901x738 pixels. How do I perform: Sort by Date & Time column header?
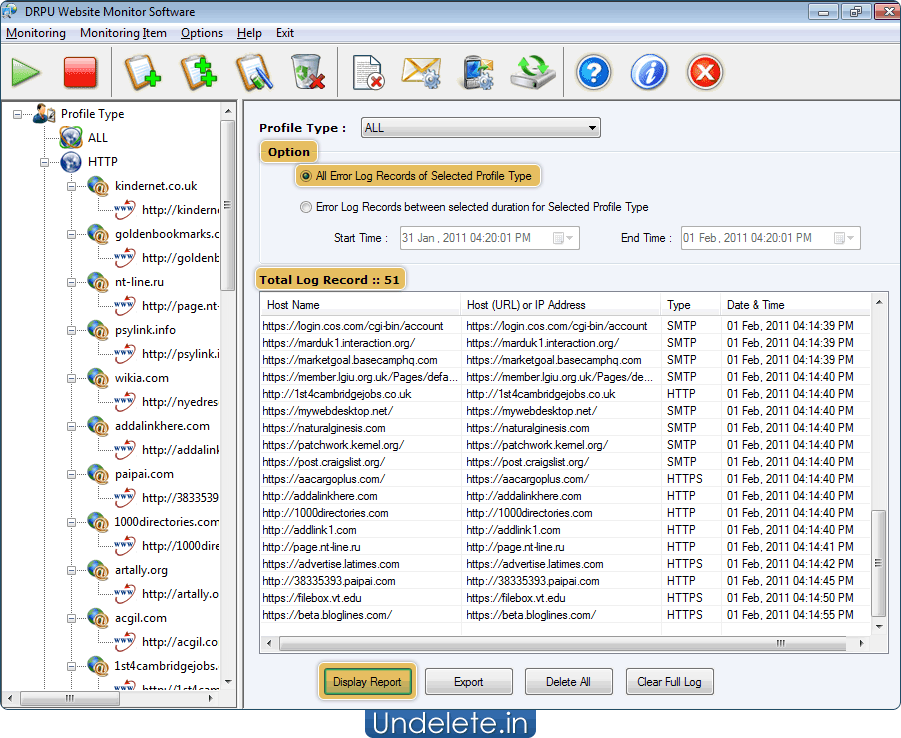coord(795,305)
